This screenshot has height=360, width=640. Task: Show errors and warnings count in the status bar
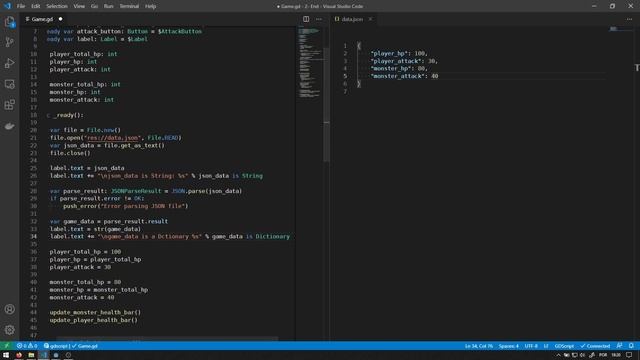point(27,346)
